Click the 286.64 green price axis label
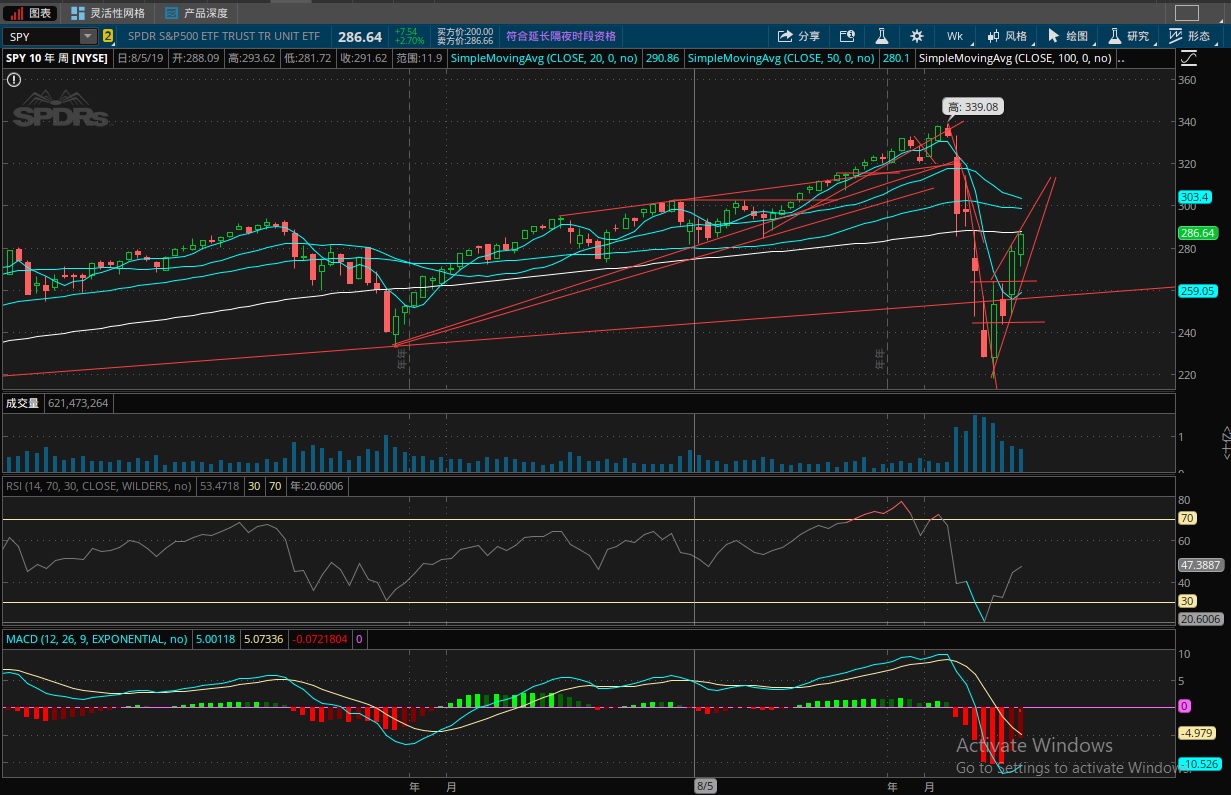 [x=1197, y=233]
